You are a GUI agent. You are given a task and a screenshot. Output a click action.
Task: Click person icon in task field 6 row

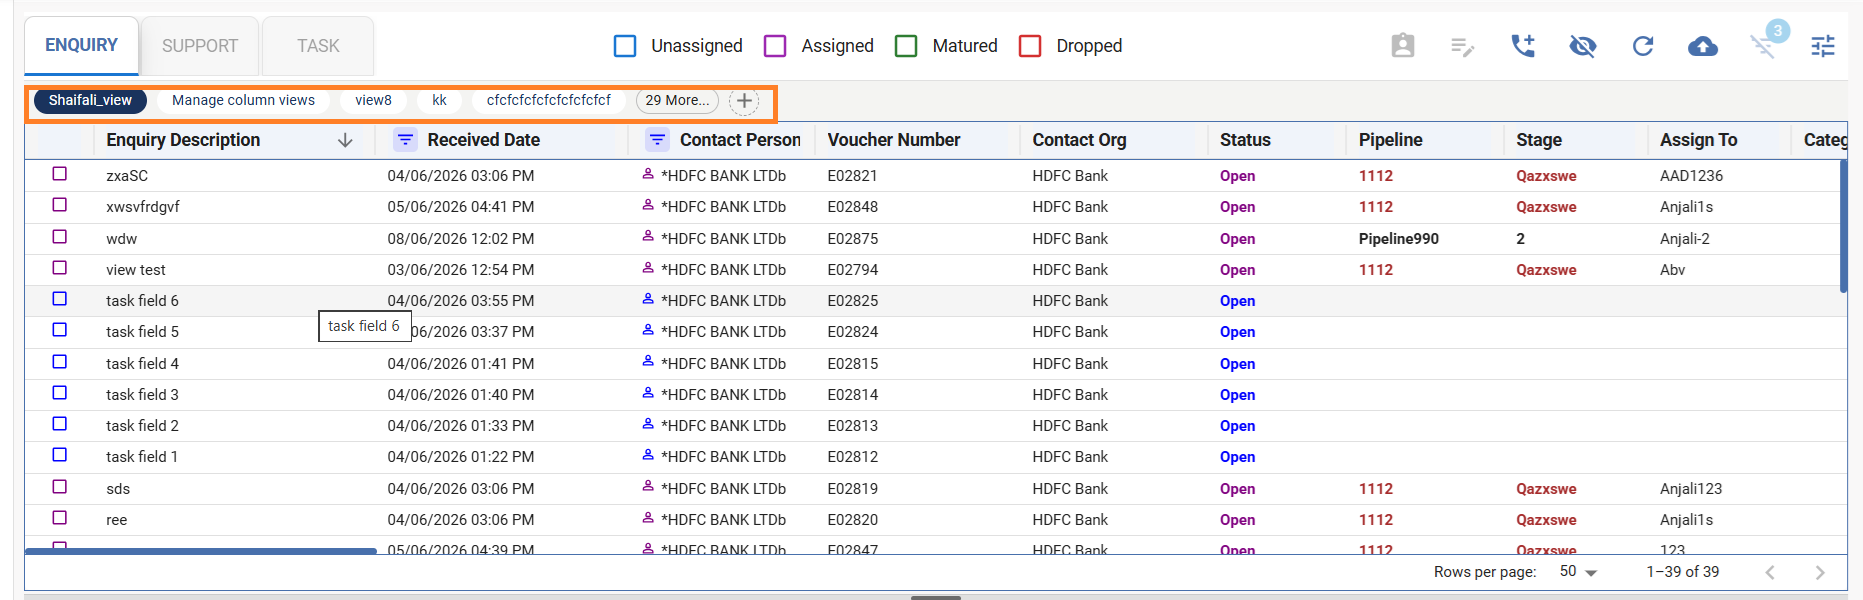(x=648, y=299)
